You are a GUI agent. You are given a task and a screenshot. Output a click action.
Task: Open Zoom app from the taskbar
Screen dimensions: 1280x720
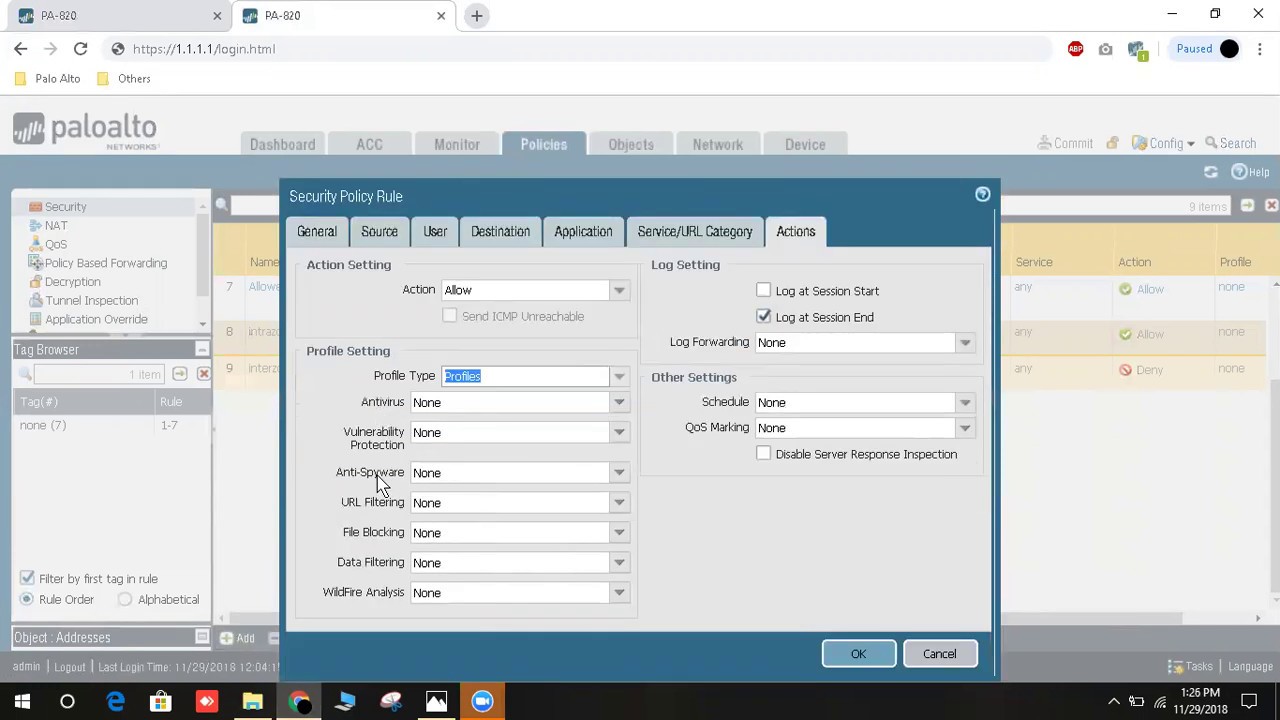point(482,702)
